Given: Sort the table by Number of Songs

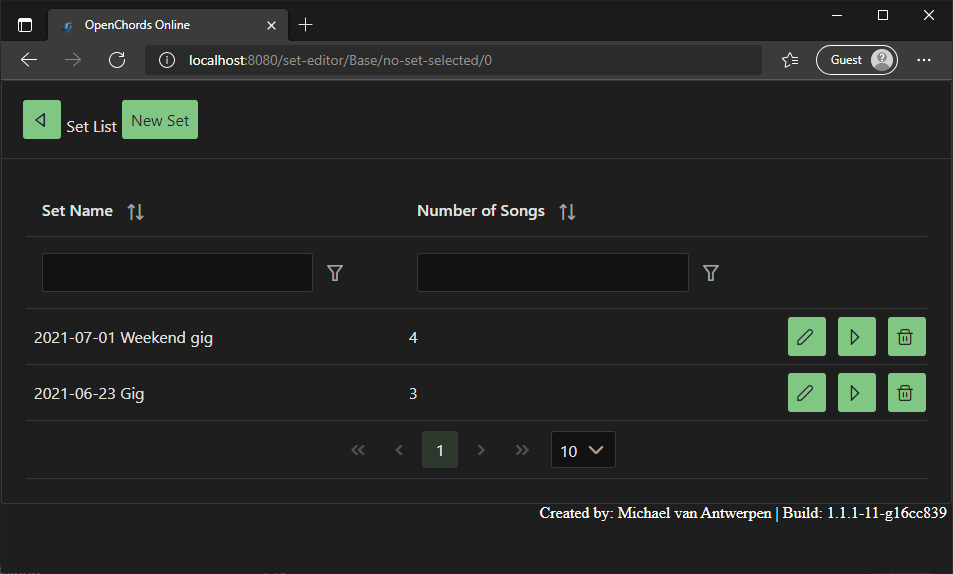Looking at the screenshot, I should click(567, 211).
